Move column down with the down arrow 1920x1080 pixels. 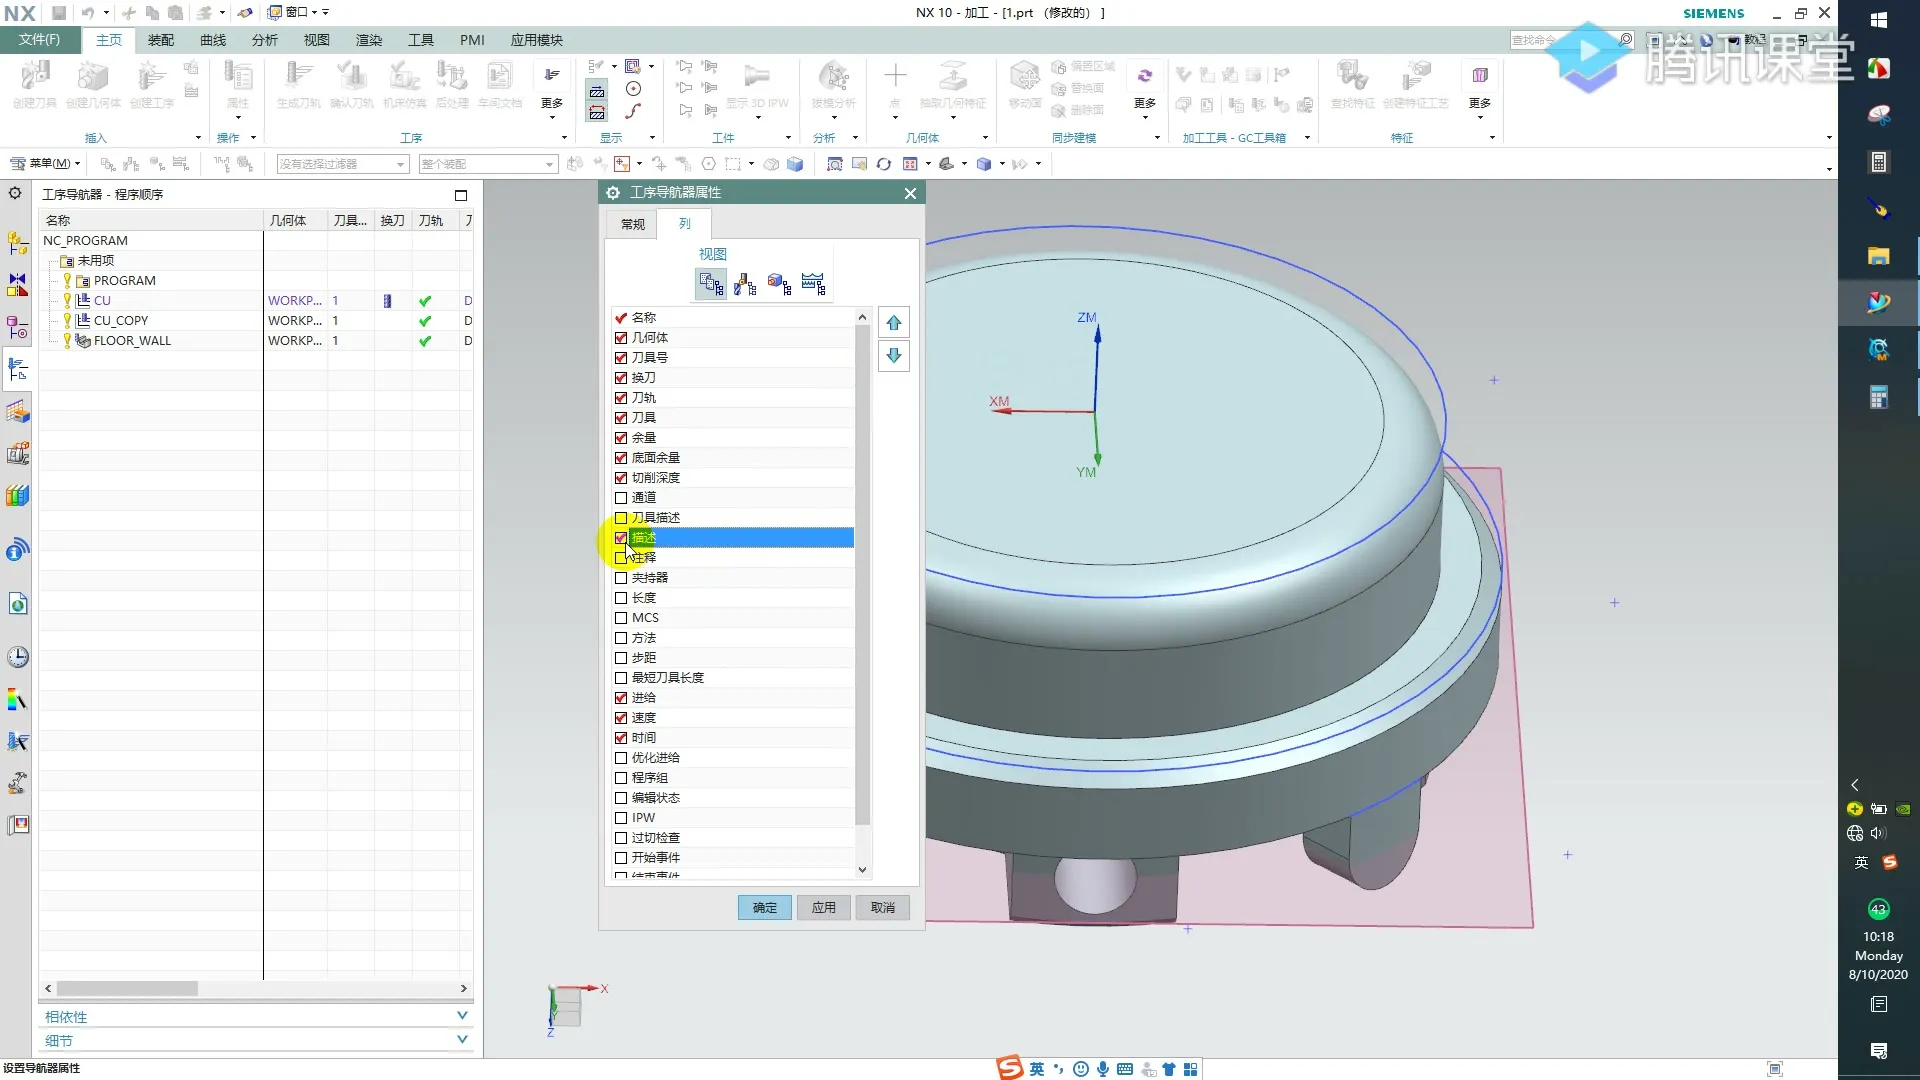(894, 355)
